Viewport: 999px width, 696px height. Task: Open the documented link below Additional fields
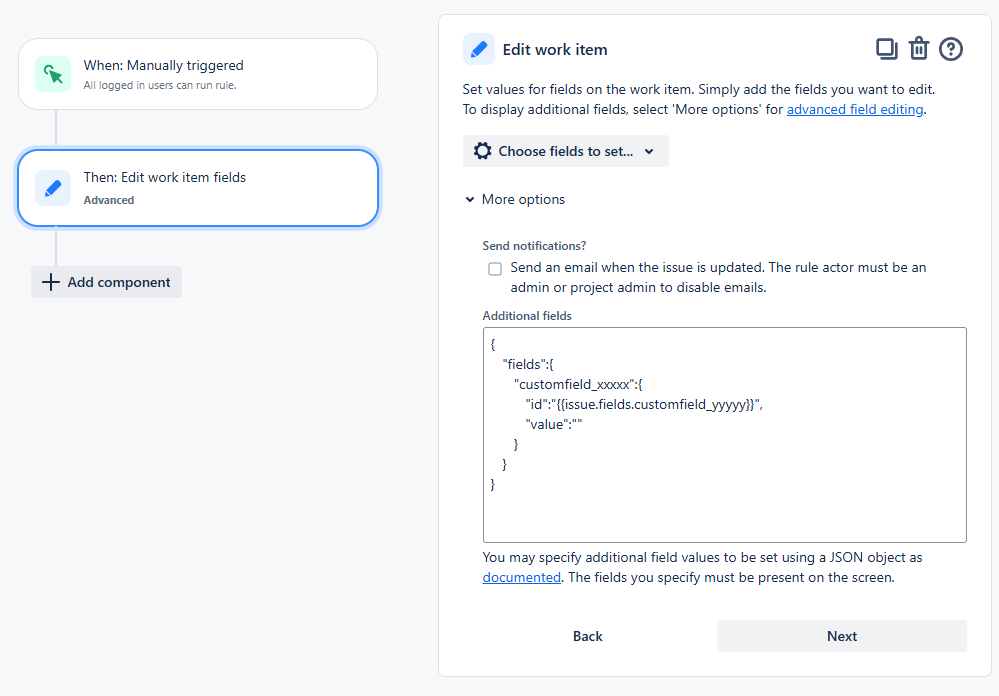(521, 577)
